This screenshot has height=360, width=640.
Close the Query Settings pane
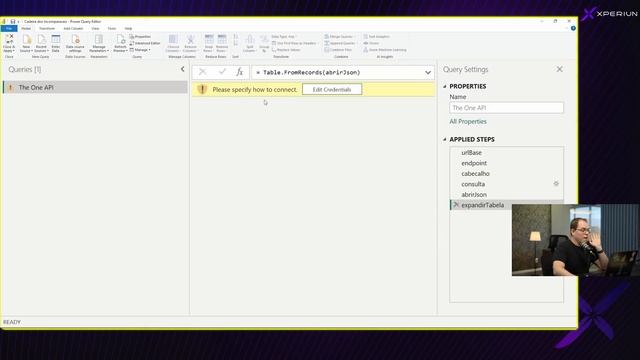click(560, 69)
